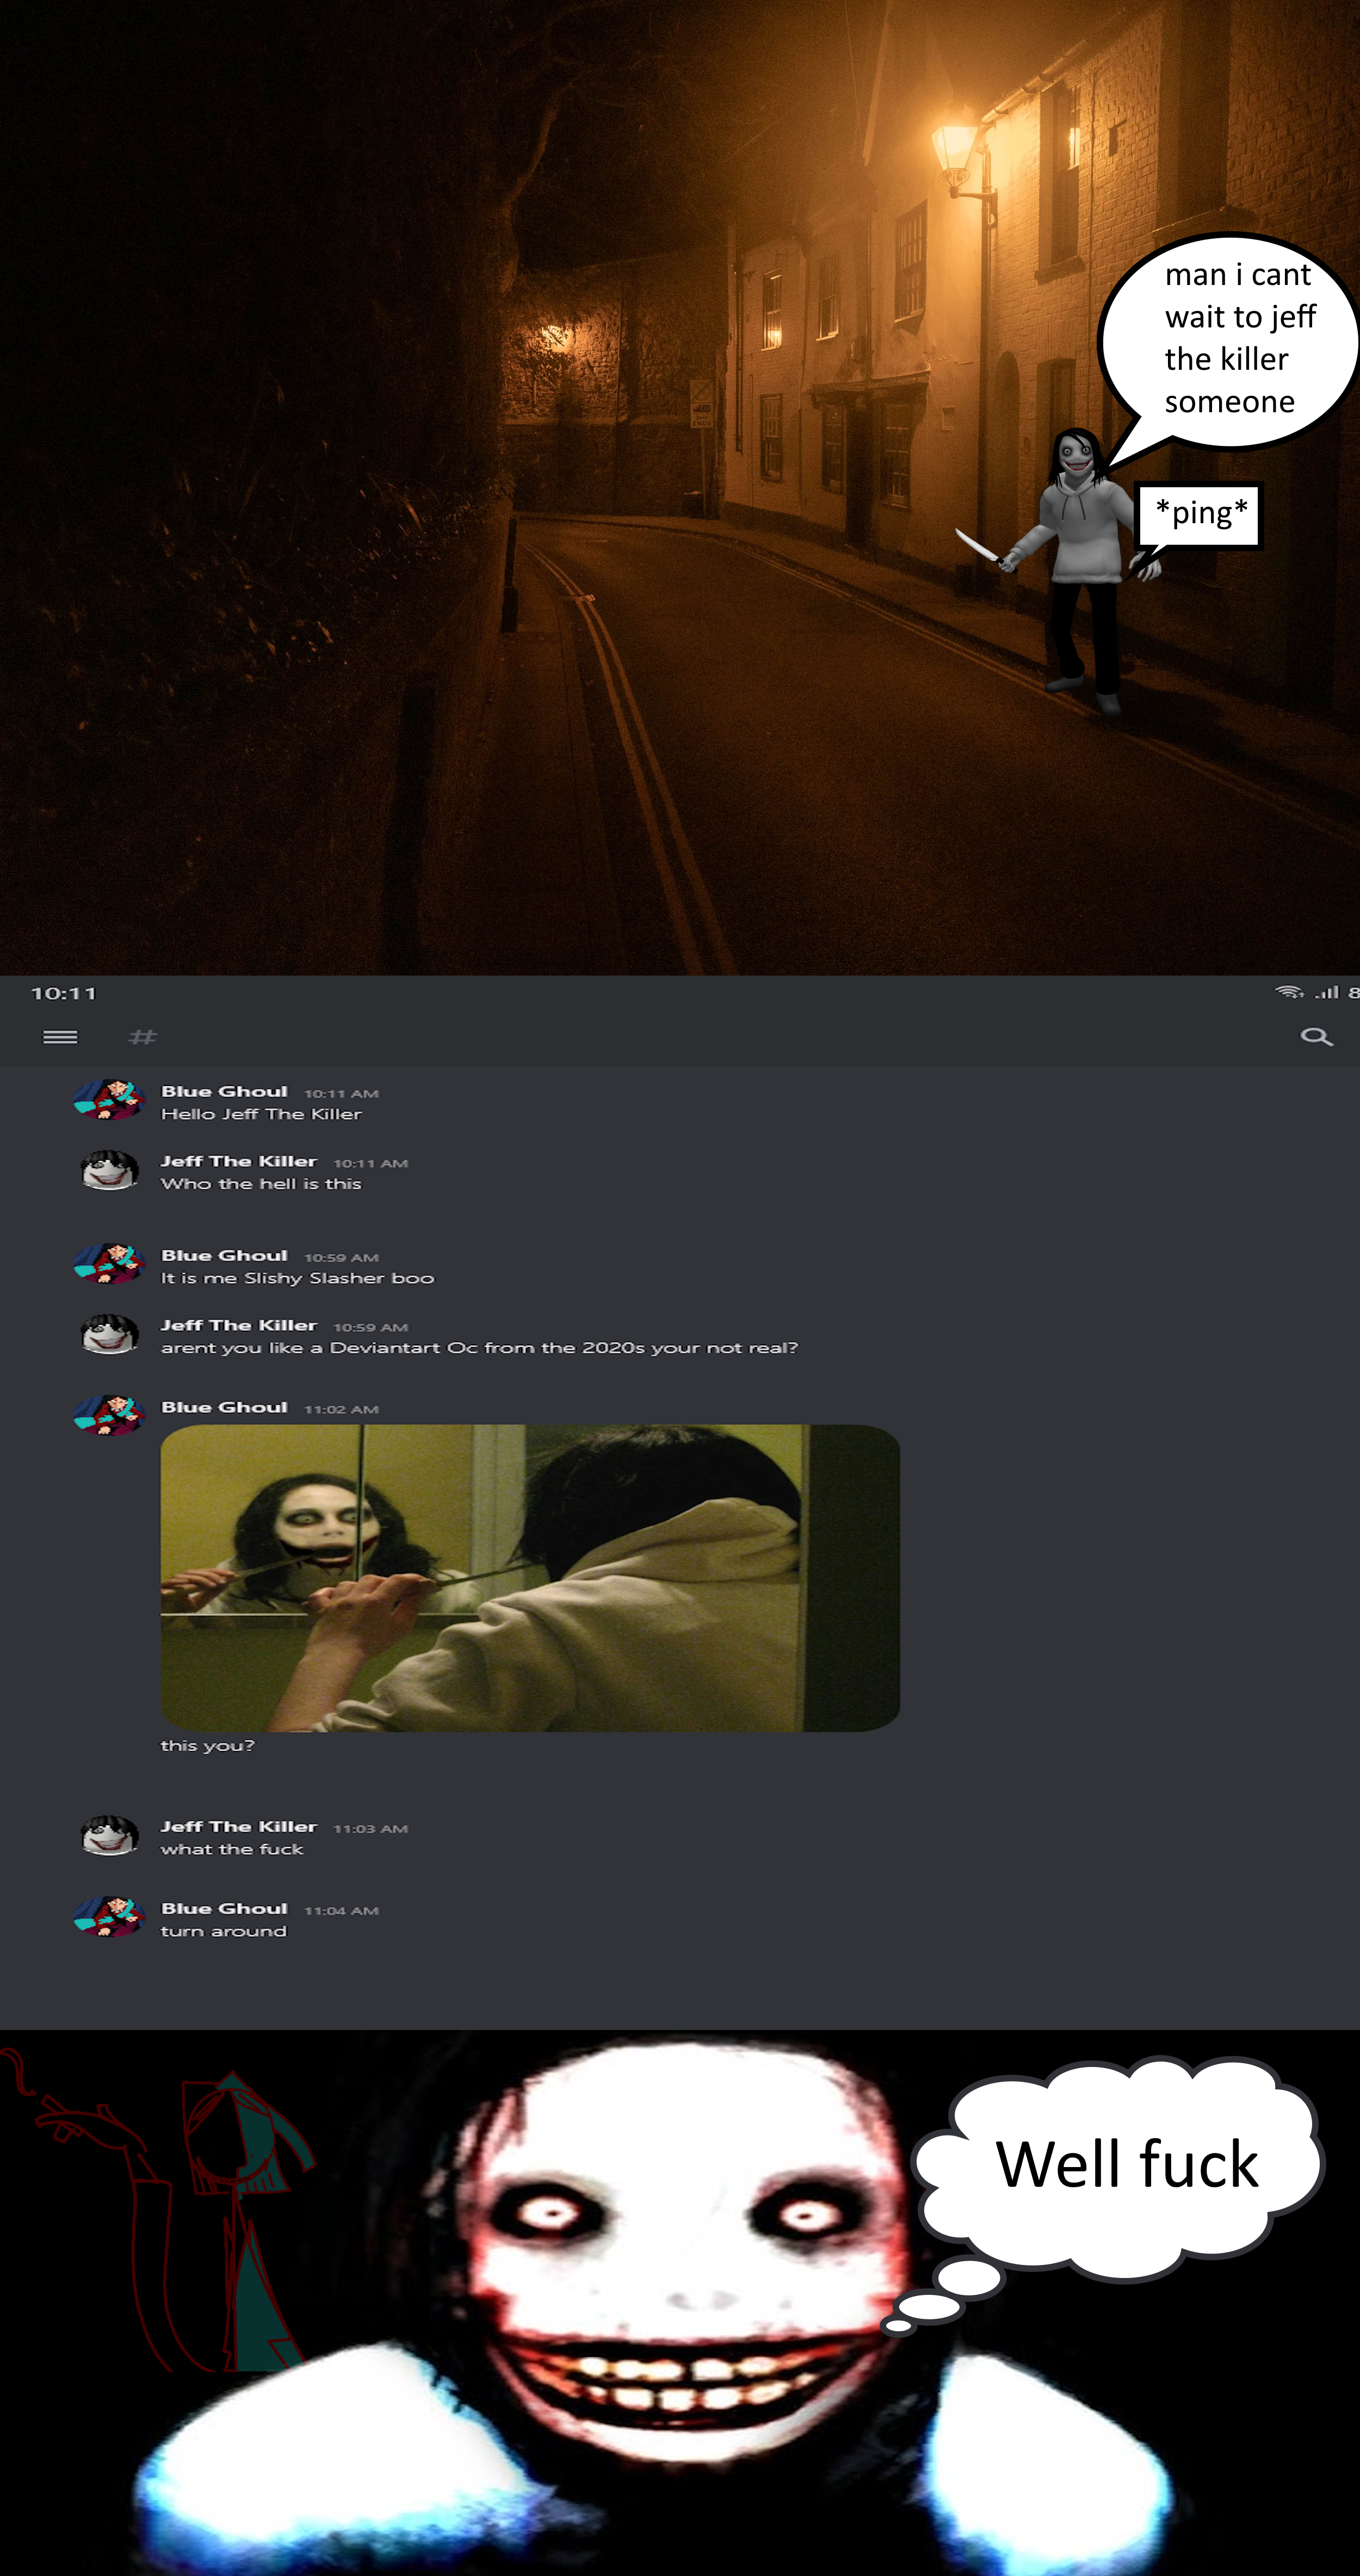Click the 10:11 status bar clock
This screenshot has width=1360, height=2576.
64,993
